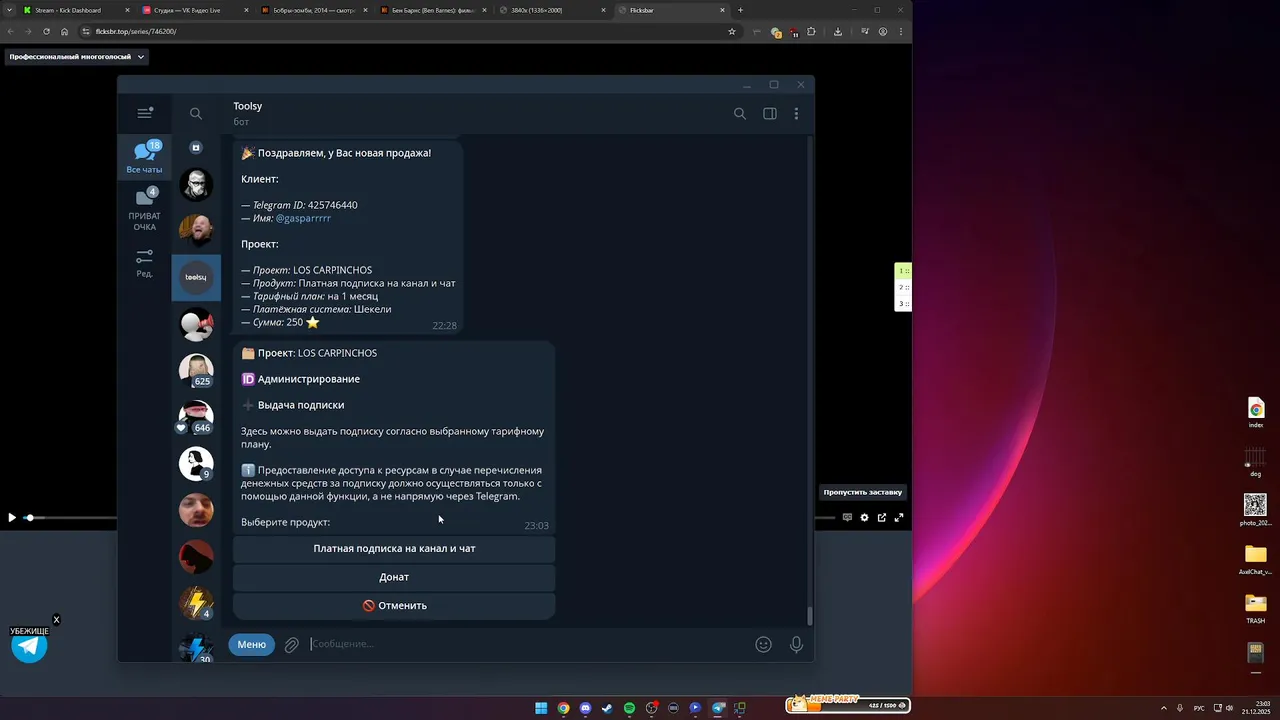1280x720 pixels.
Task: Open video player settings gear
Action: 865,517
